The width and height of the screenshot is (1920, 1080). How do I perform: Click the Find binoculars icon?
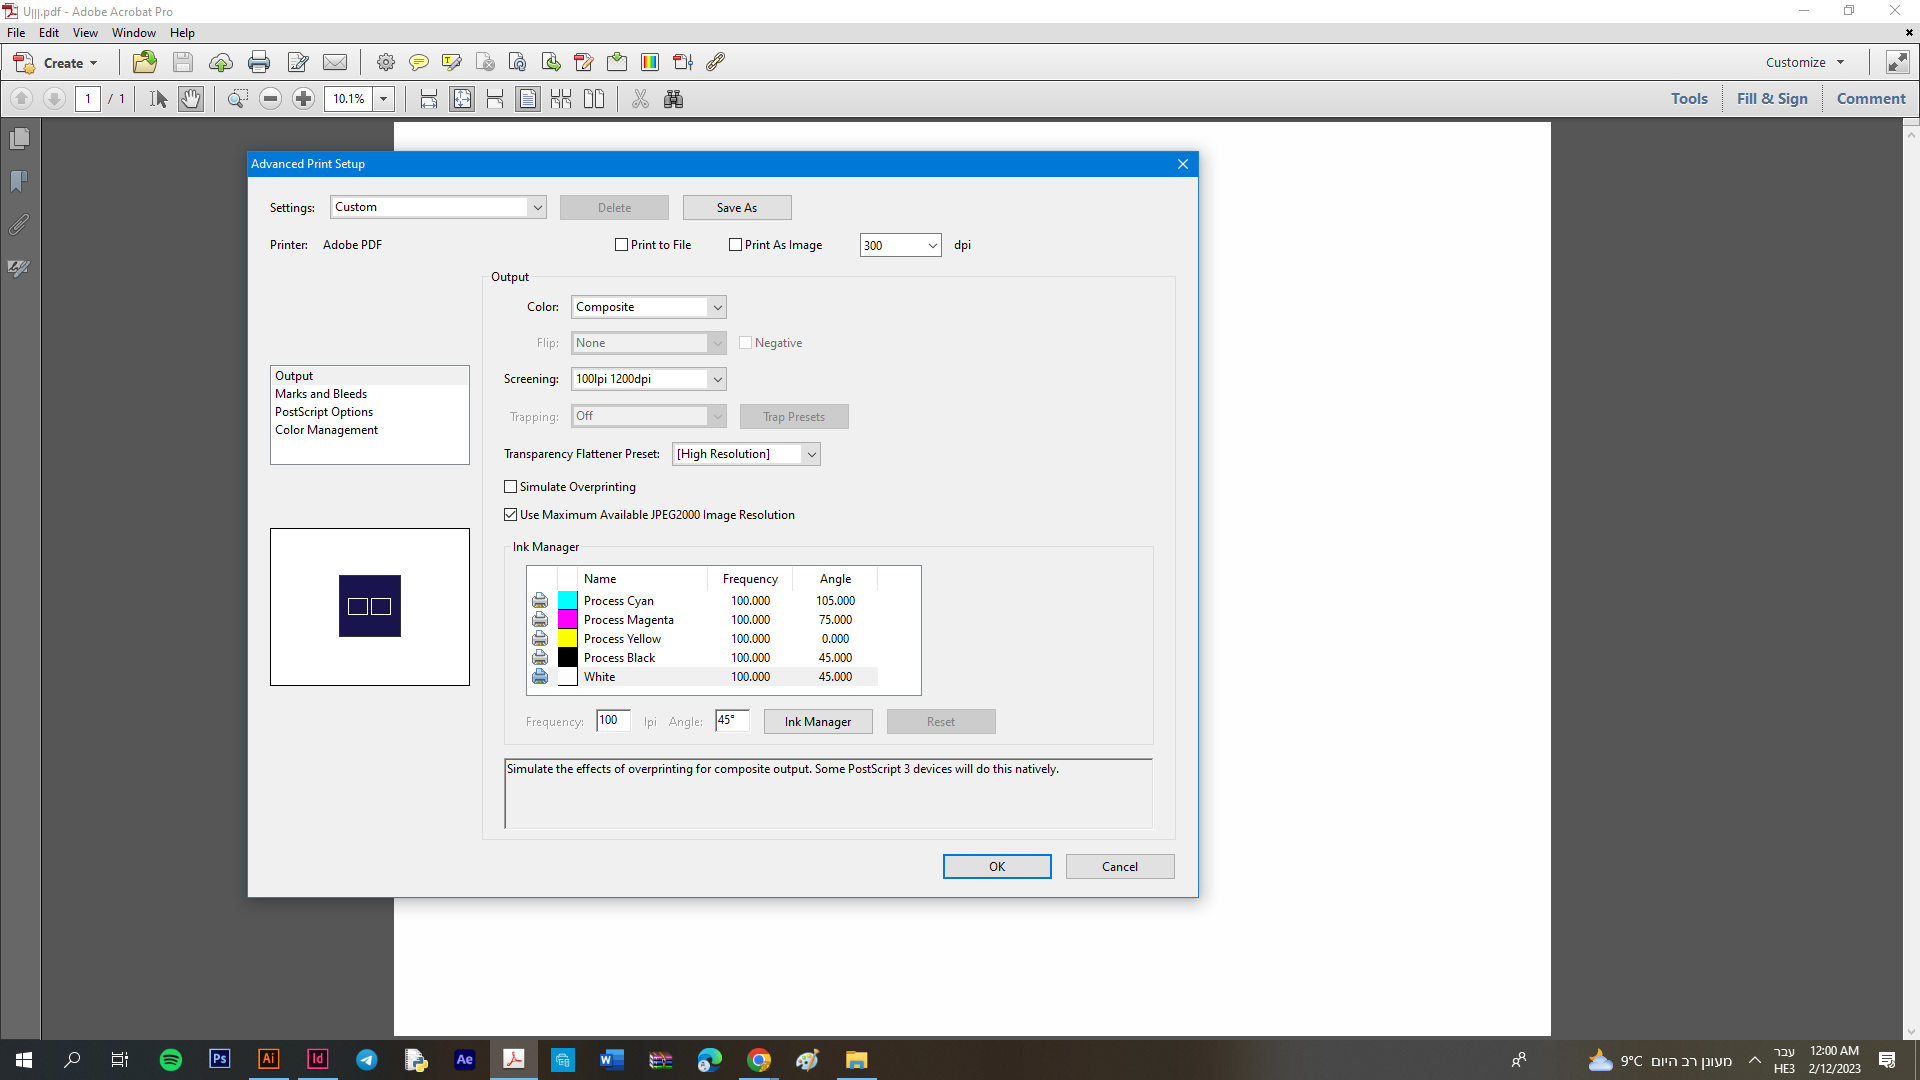click(673, 99)
